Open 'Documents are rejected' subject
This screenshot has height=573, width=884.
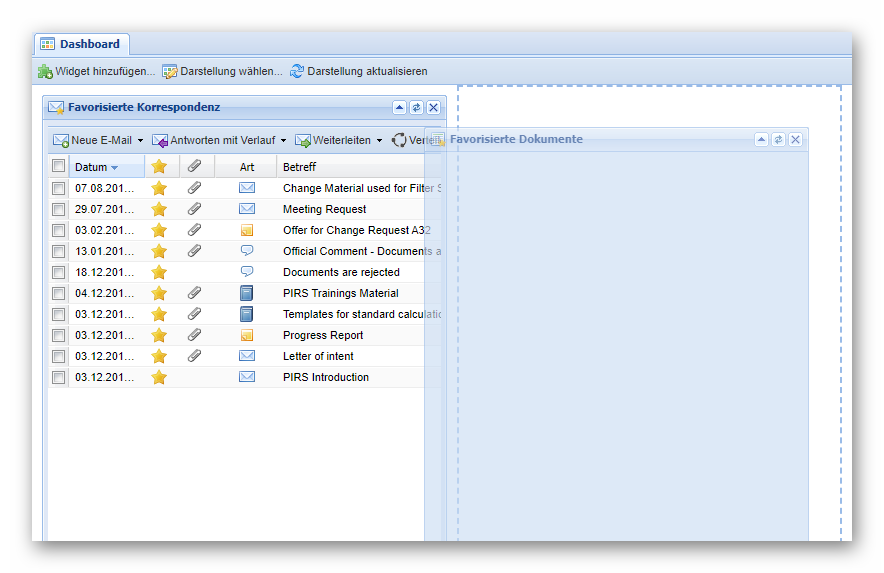pyautogui.click(x=341, y=272)
